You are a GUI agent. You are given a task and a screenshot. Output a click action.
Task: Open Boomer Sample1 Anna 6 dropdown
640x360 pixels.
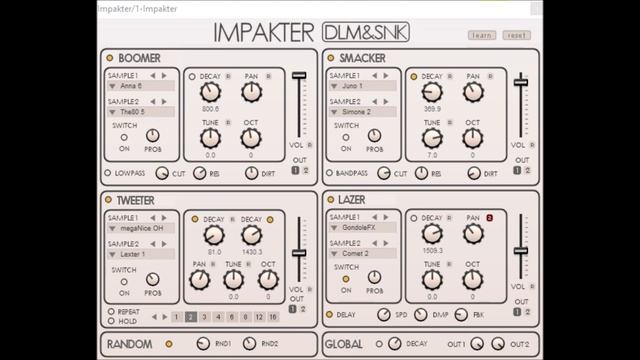pos(141,86)
